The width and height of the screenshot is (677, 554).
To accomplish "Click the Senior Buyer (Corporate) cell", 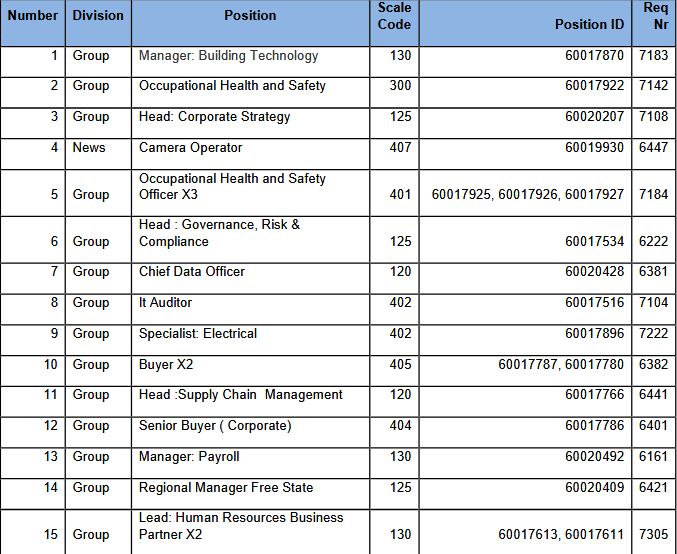I will point(250,432).
